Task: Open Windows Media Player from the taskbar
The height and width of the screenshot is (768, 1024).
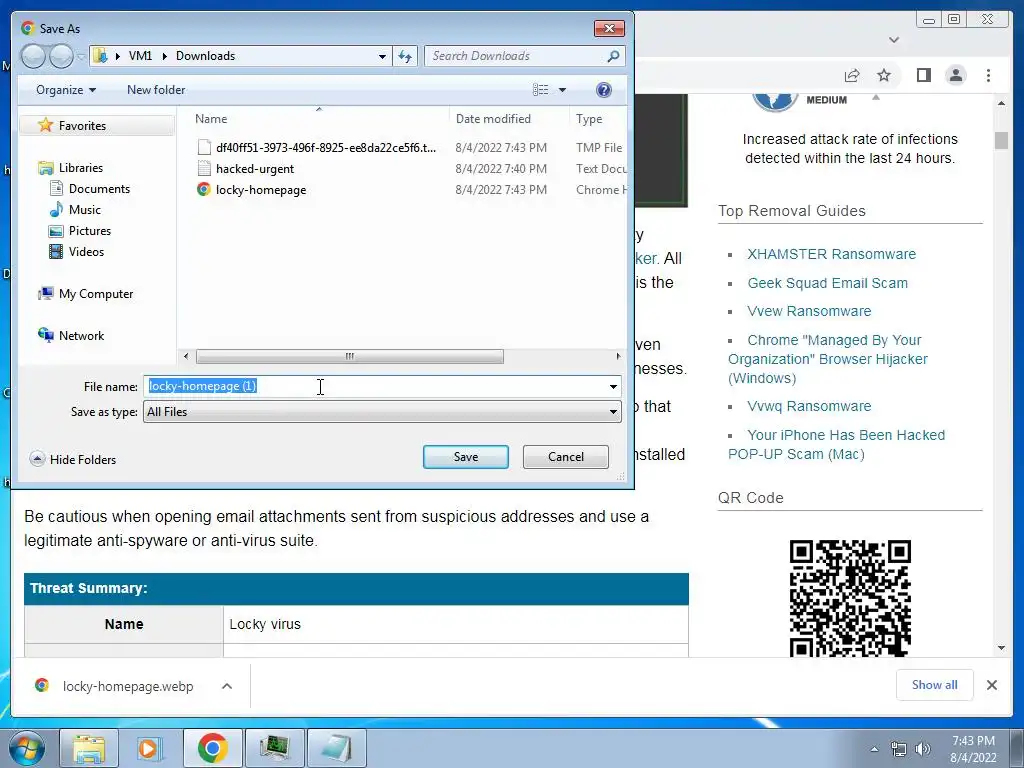Action: click(x=150, y=748)
